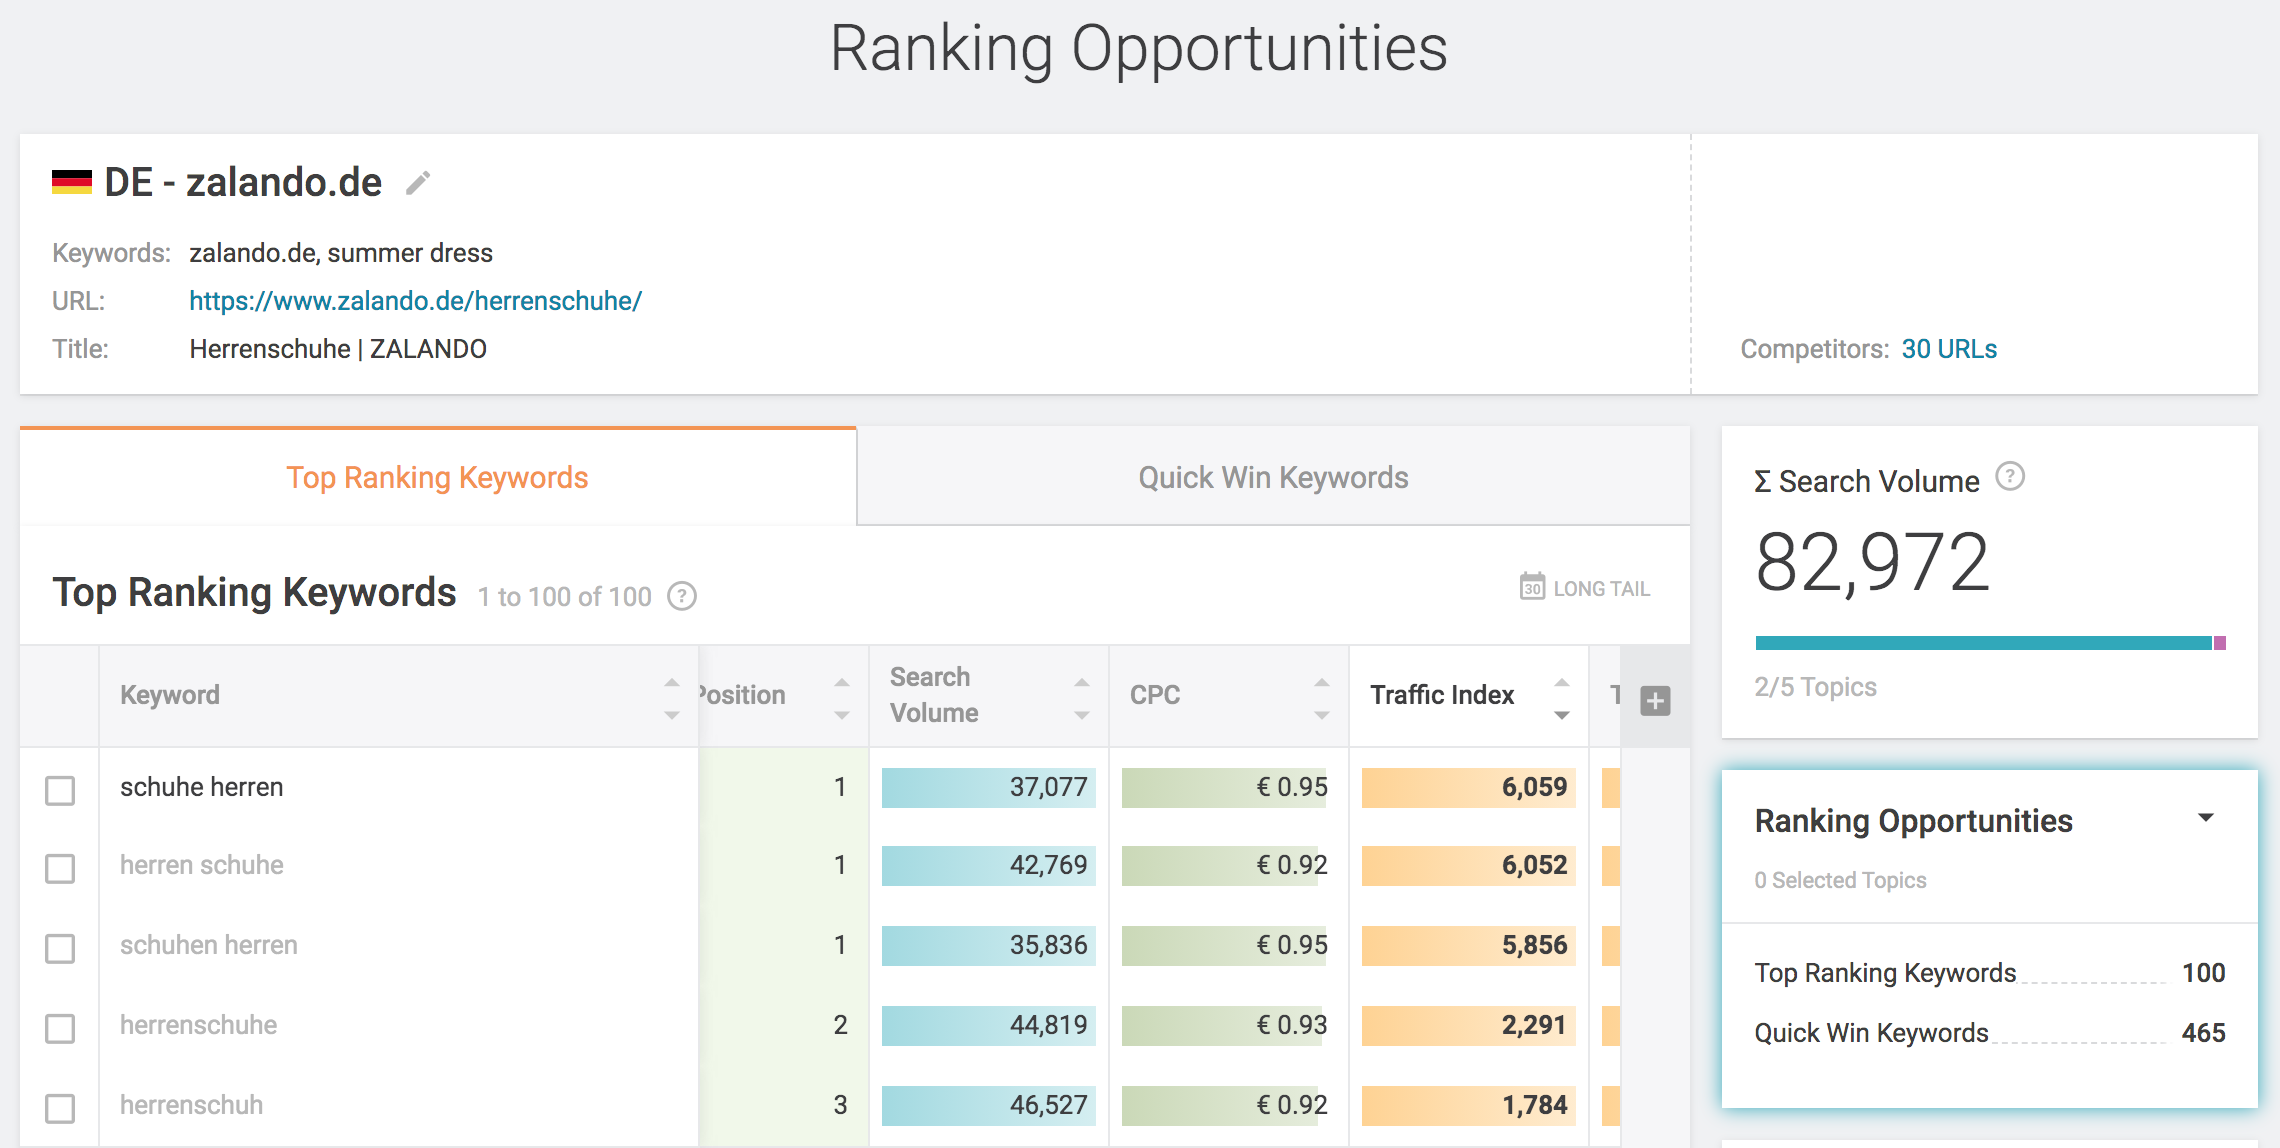Click the 2/5 Topics label
The image size is (2280, 1148).
coord(1816,687)
